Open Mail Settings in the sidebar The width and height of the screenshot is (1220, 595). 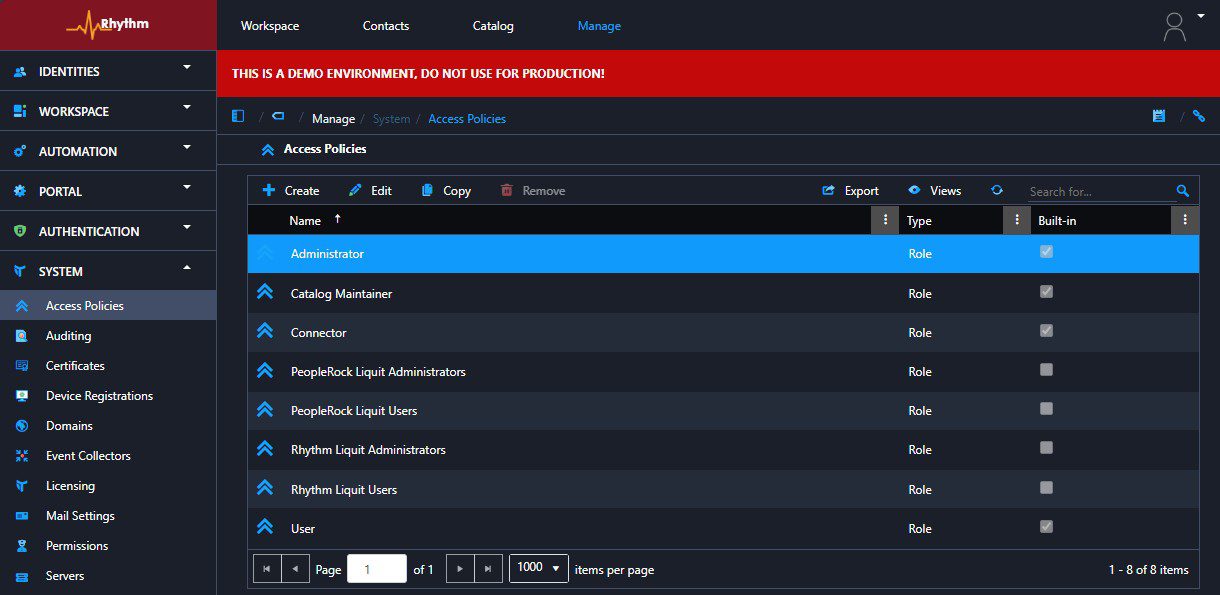pos(80,516)
